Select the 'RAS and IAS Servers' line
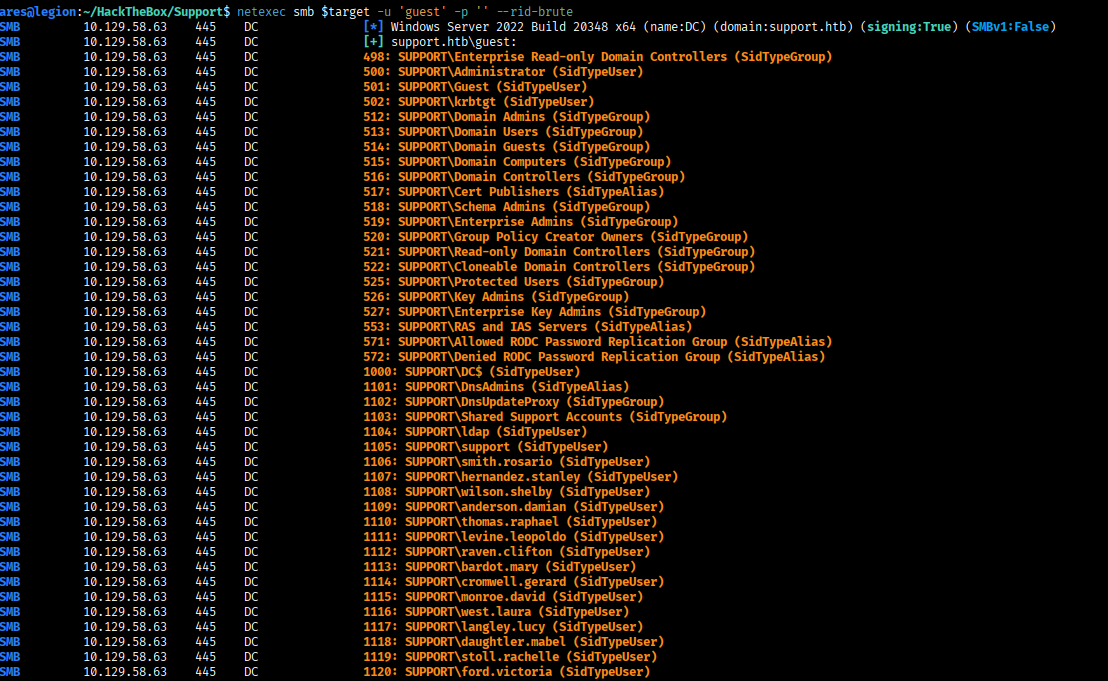The height and width of the screenshot is (681, 1108). click(x=528, y=326)
